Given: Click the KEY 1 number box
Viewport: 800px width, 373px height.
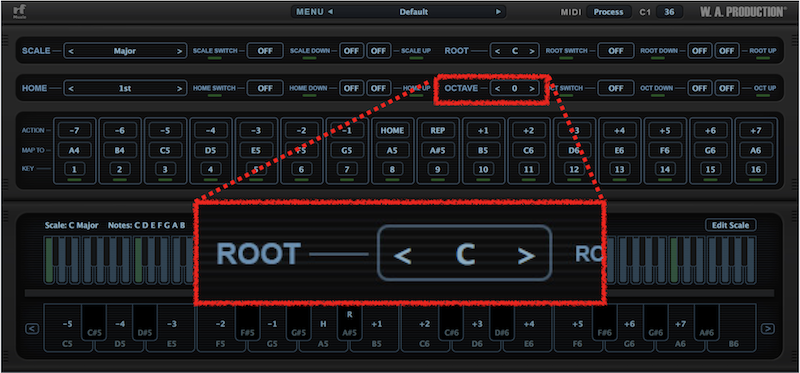Looking at the screenshot, I should tap(75, 169).
